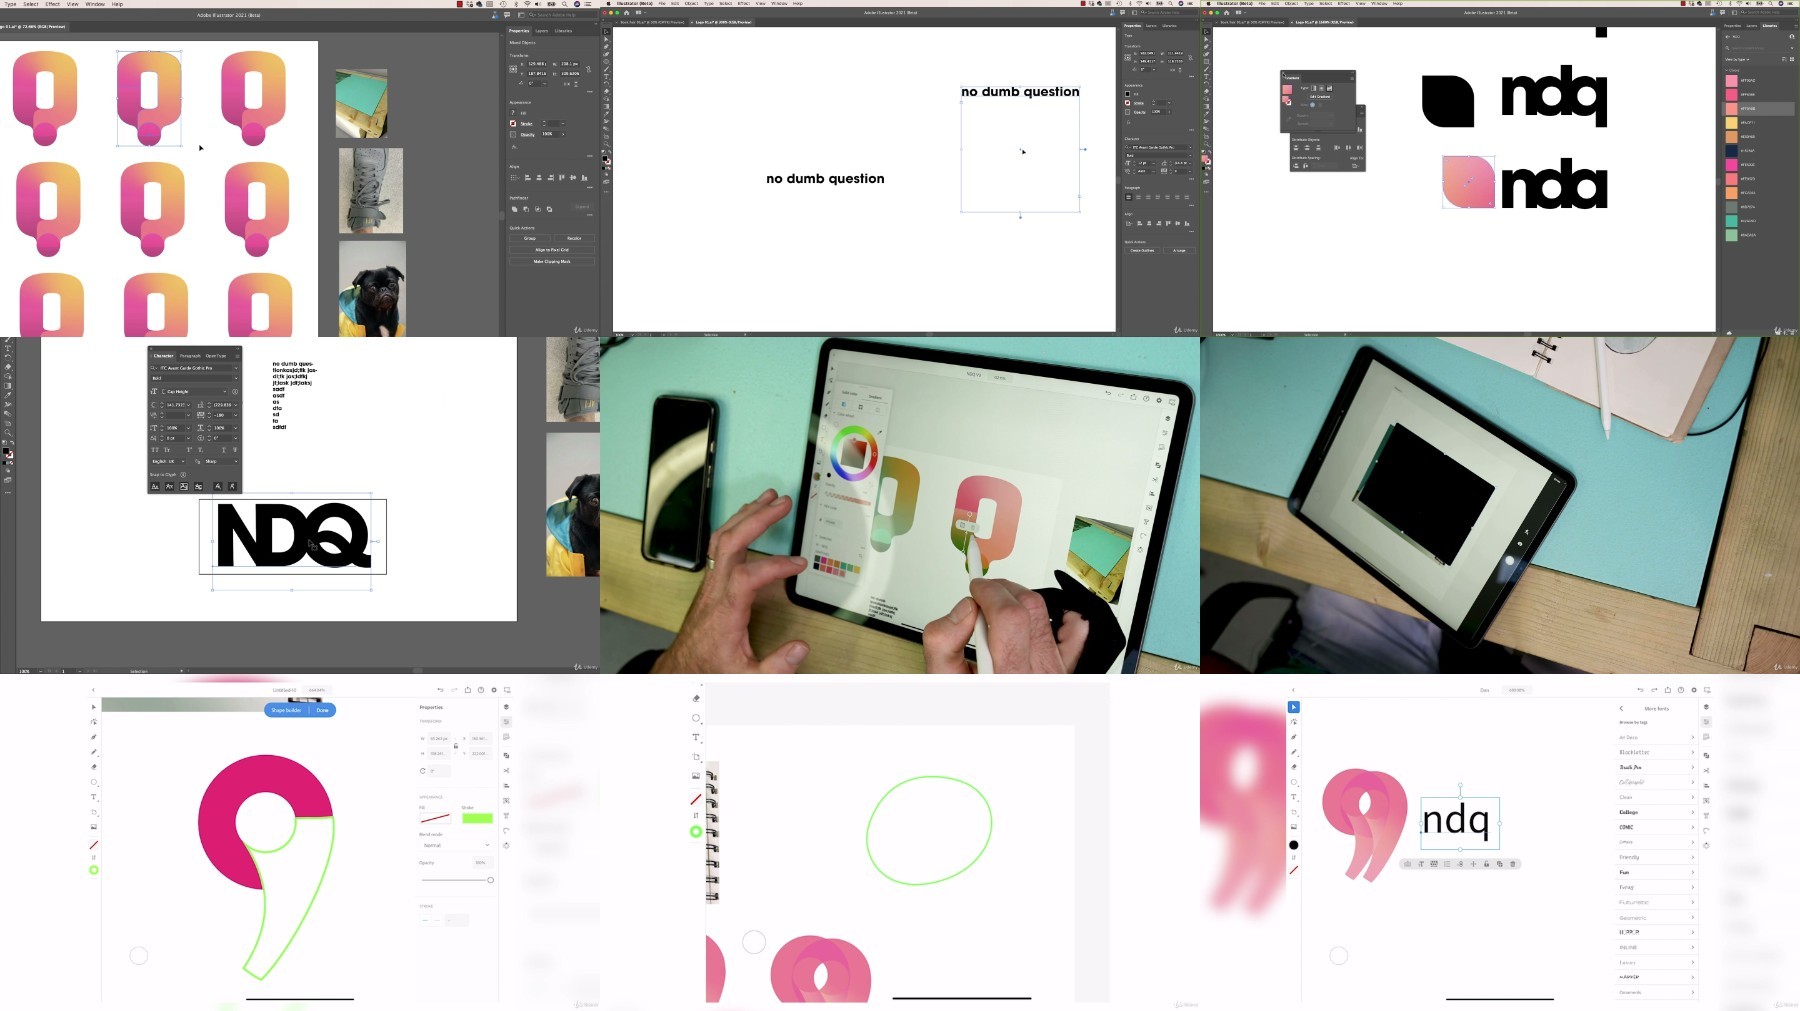Select the blue highlighted Selection arrow tool

pos(1293,707)
